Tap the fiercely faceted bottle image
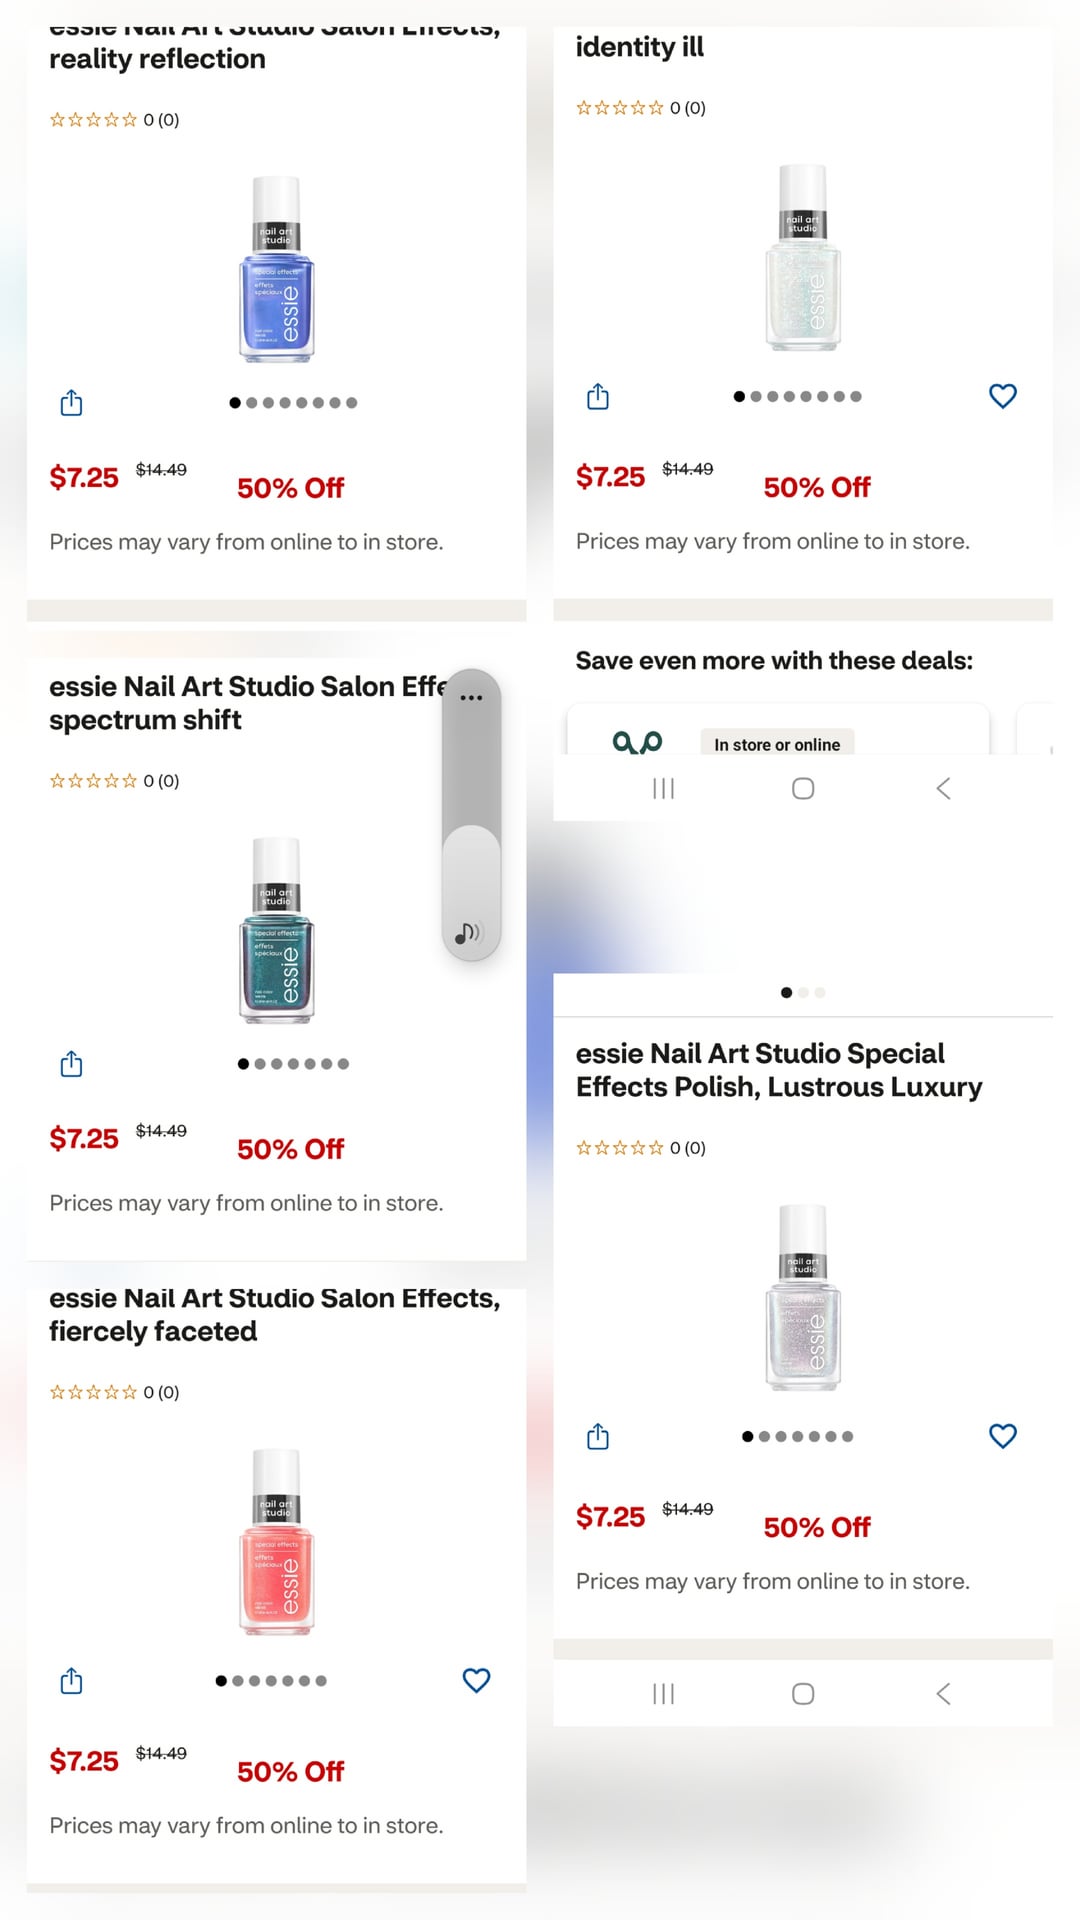1080x1920 pixels. 277,1541
